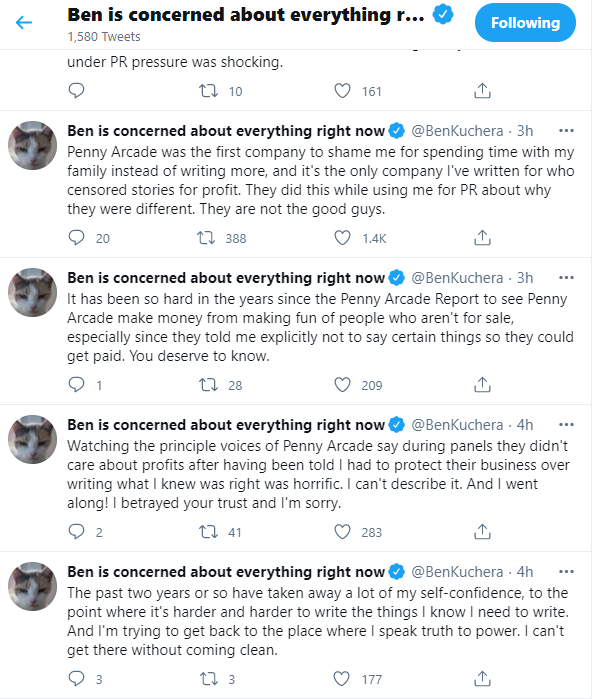
Task: Retweet the tweet showing 28 retweets
Action: coord(208,385)
